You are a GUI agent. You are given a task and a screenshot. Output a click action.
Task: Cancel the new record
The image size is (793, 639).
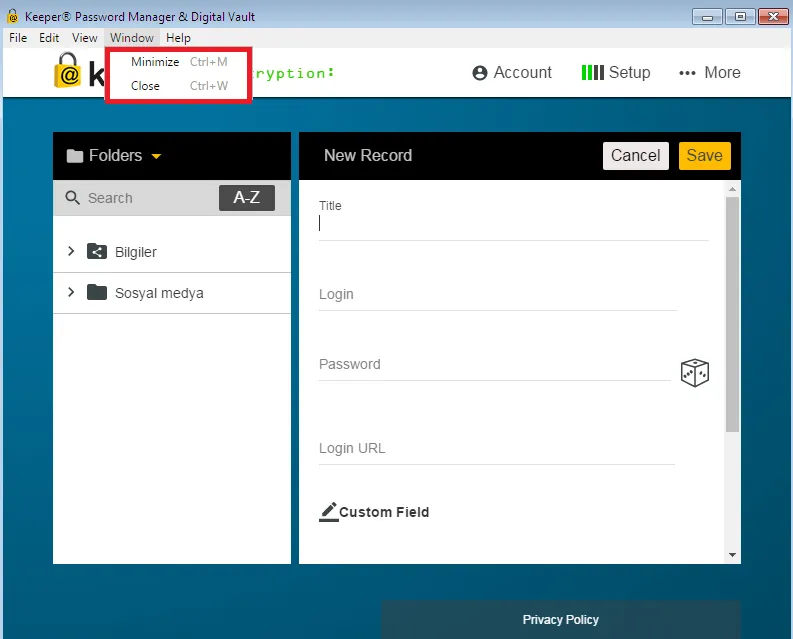click(x=636, y=156)
